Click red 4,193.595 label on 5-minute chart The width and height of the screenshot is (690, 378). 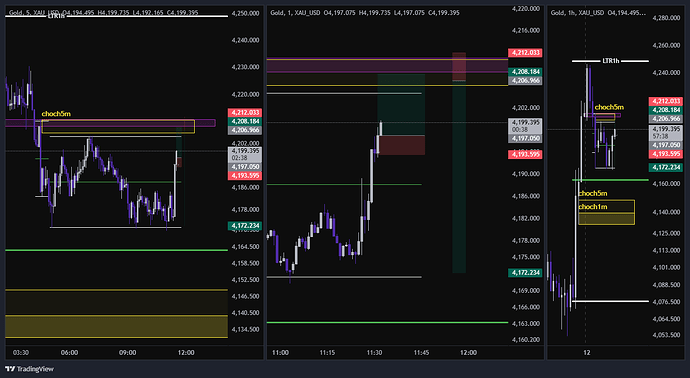click(245, 175)
